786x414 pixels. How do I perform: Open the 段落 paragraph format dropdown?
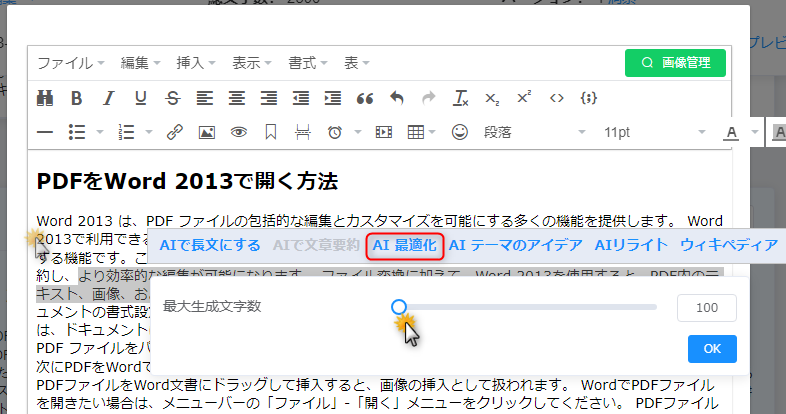(534, 132)
